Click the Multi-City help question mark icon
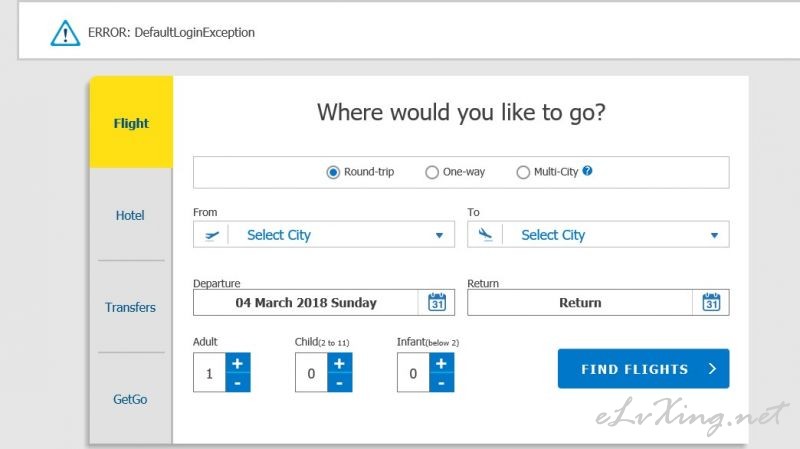This screenshot has width=800, height=449. pos(587,171)
